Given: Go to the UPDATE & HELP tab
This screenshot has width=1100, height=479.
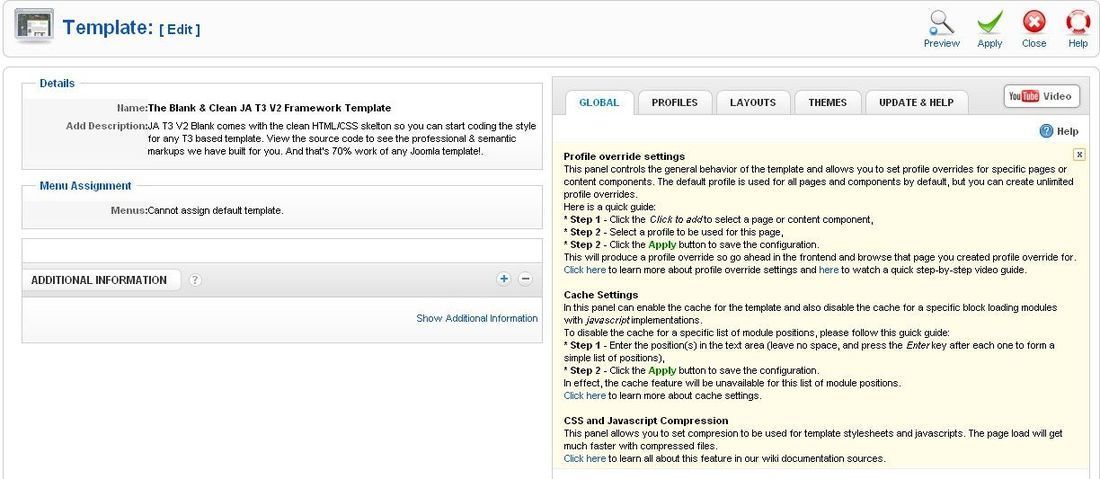Looking at the screenshot, I should point(916,102).
